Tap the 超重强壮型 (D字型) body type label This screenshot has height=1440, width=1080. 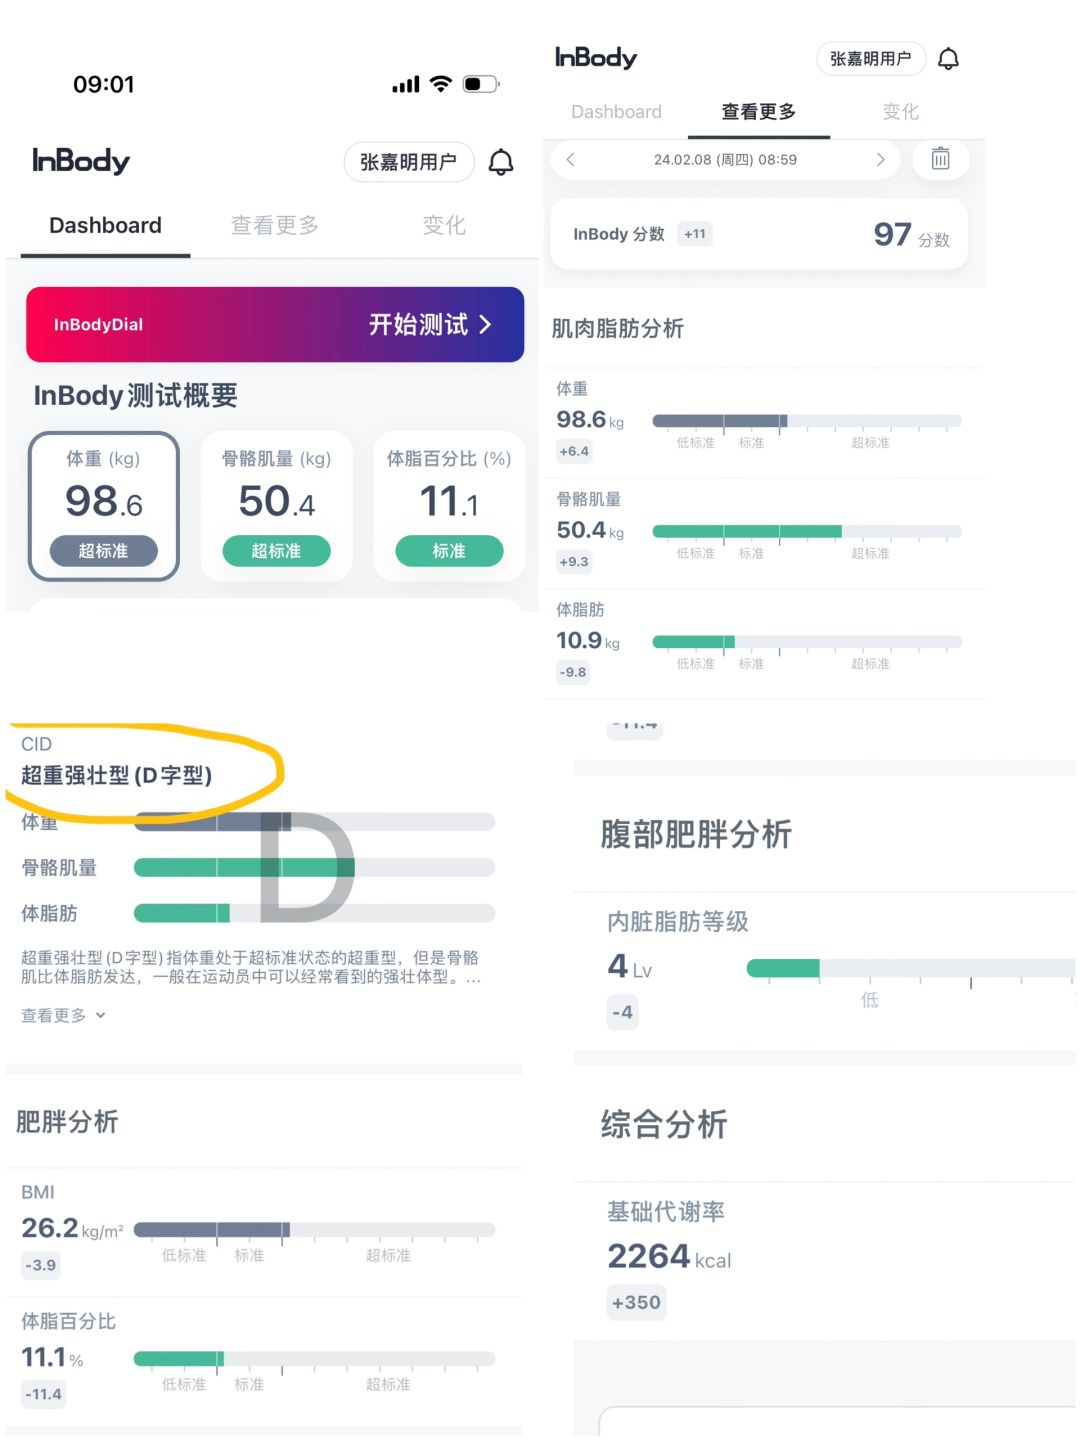click(116, 775)
